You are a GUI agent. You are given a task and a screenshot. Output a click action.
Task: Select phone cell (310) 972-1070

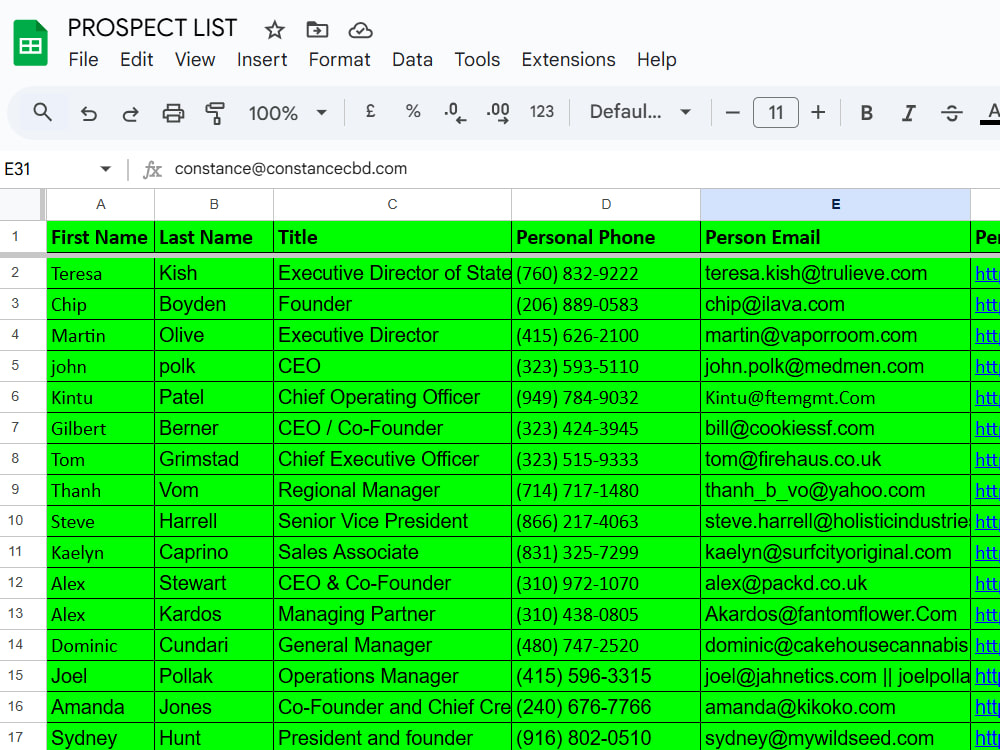[x=606, y=583]
